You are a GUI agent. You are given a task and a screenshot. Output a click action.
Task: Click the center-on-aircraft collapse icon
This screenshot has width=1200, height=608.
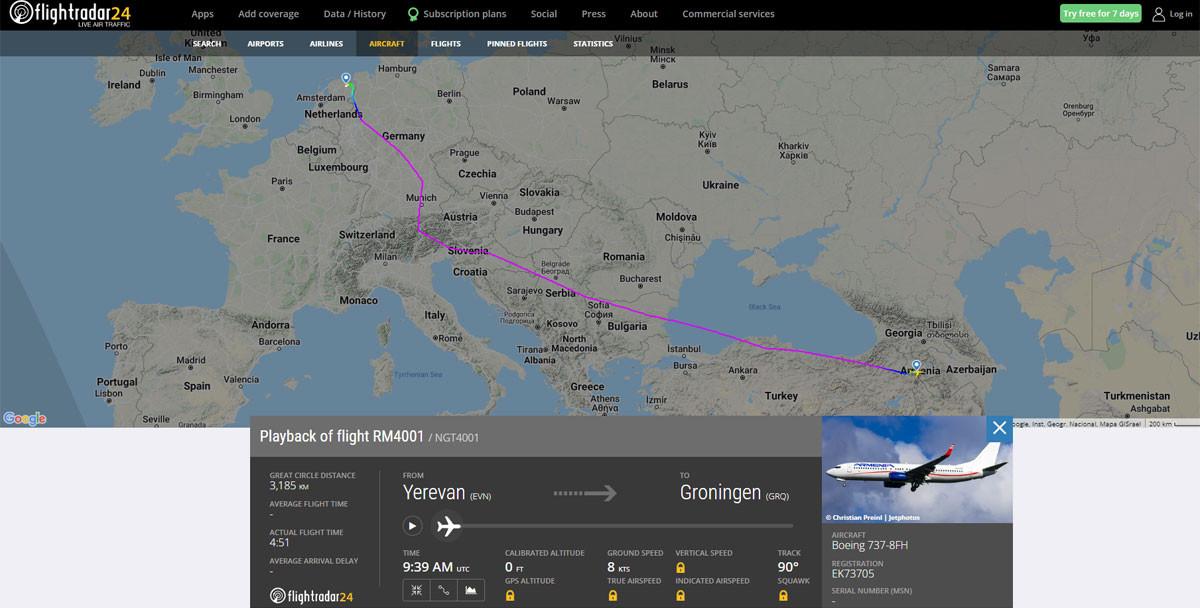tap(416, 591)
